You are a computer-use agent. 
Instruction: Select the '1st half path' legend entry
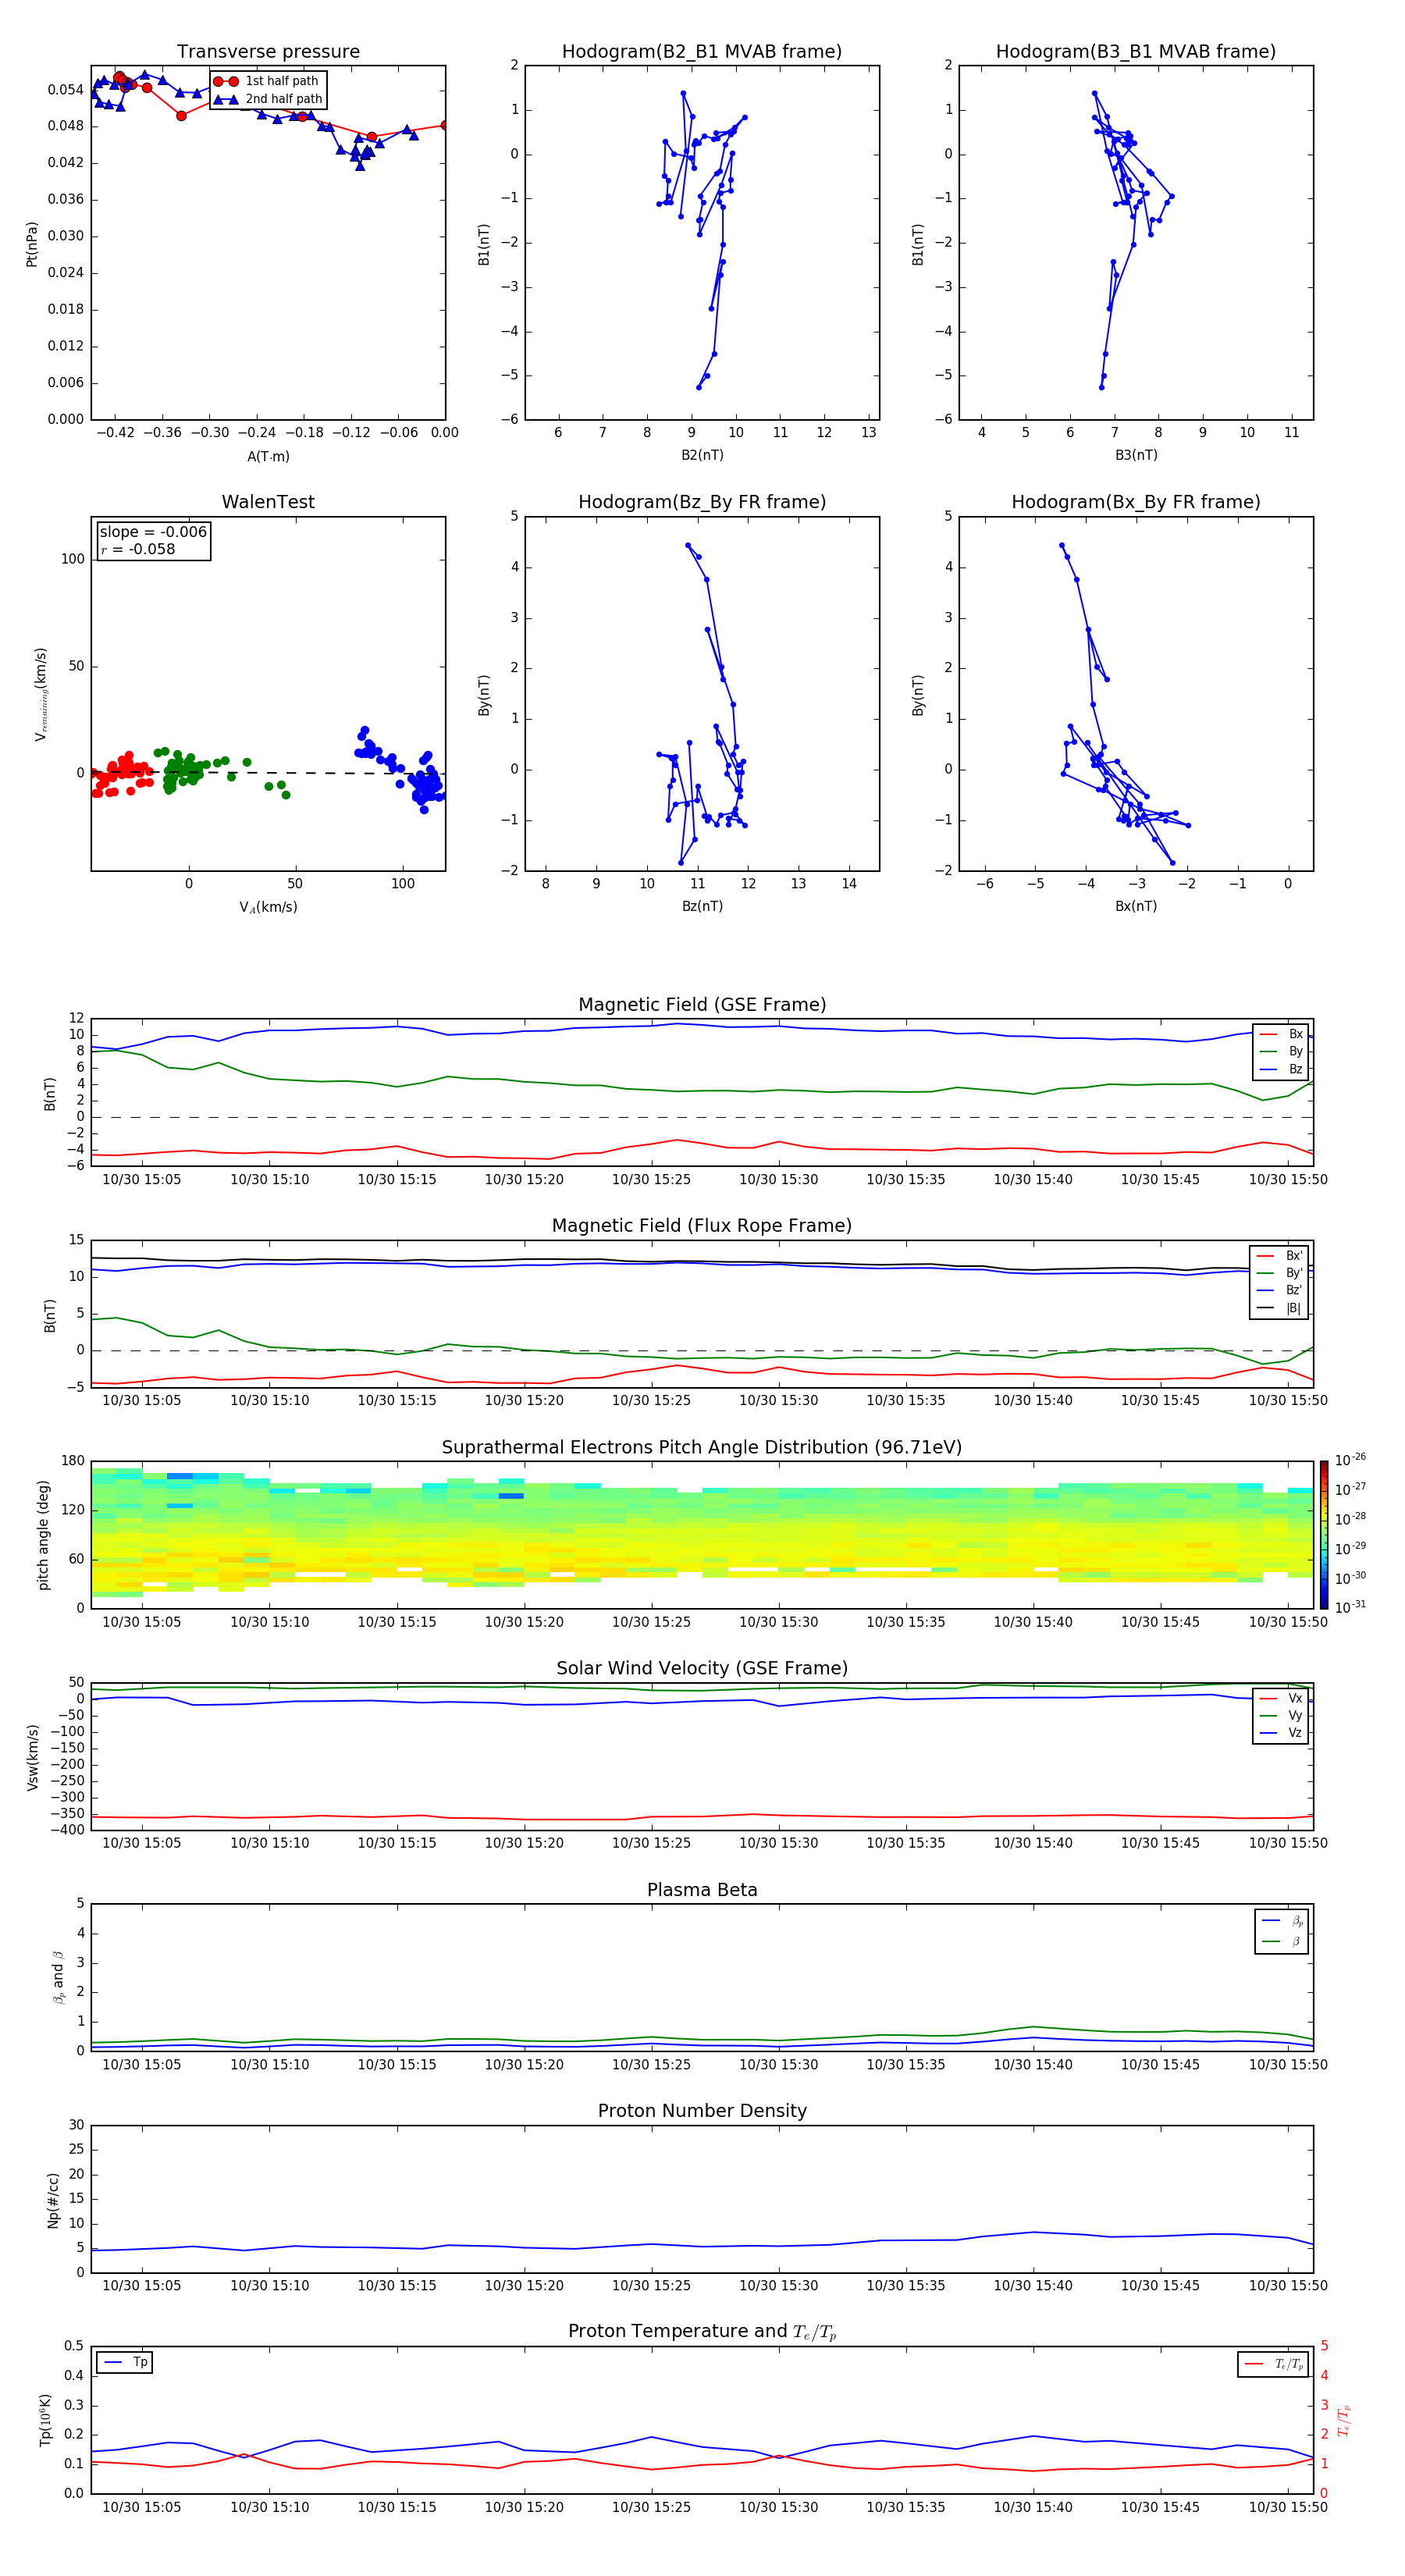(267, 81)
